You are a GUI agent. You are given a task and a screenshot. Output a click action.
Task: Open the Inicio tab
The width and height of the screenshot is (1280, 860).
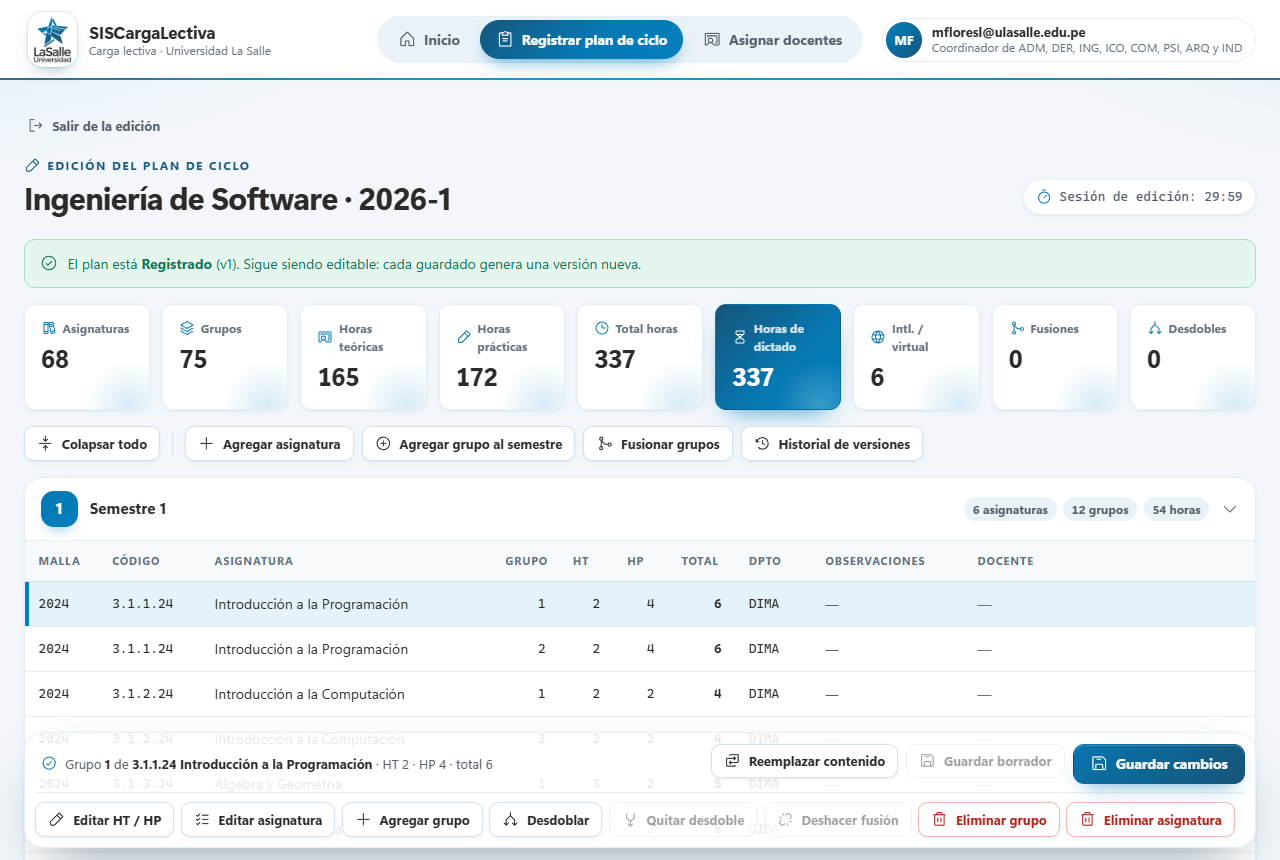430,40
